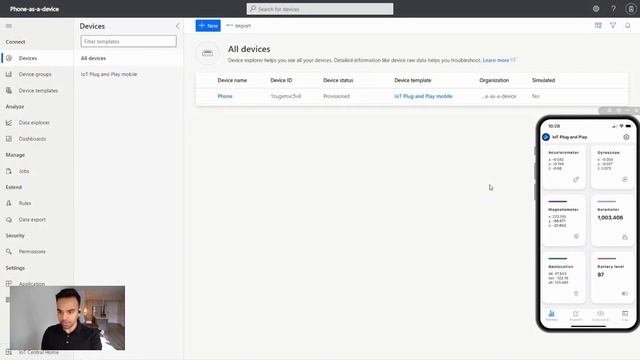Collapse the Devices template panel

click(178, 26)
